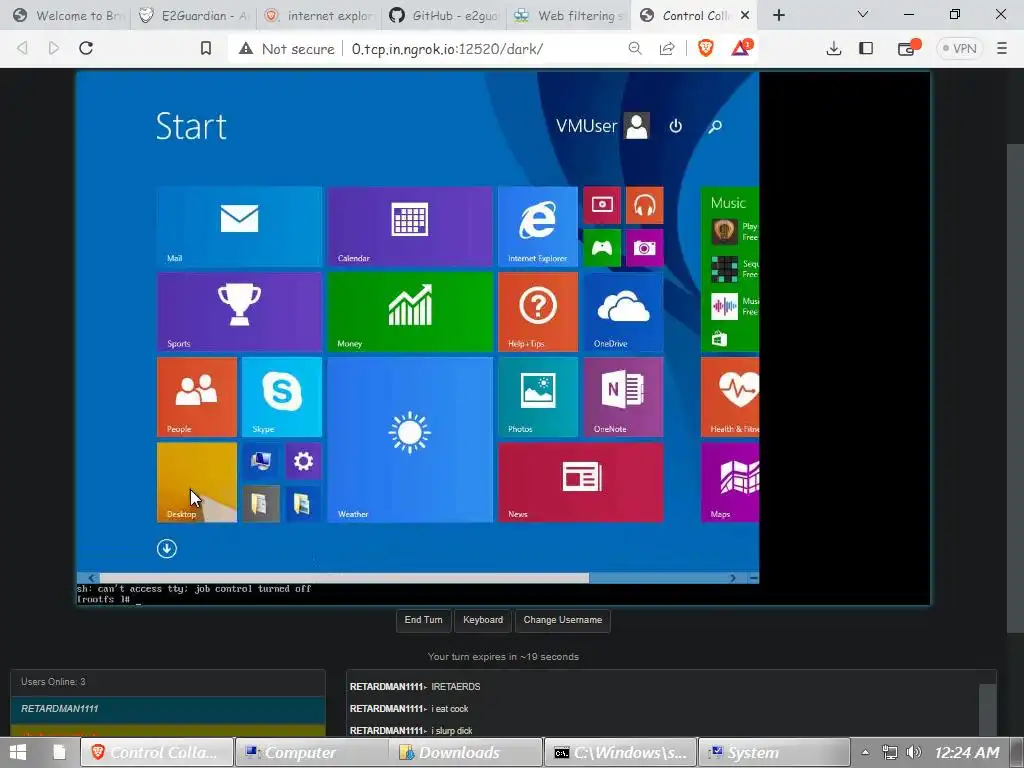Open the Calendar tile

(x=409, y=227)
